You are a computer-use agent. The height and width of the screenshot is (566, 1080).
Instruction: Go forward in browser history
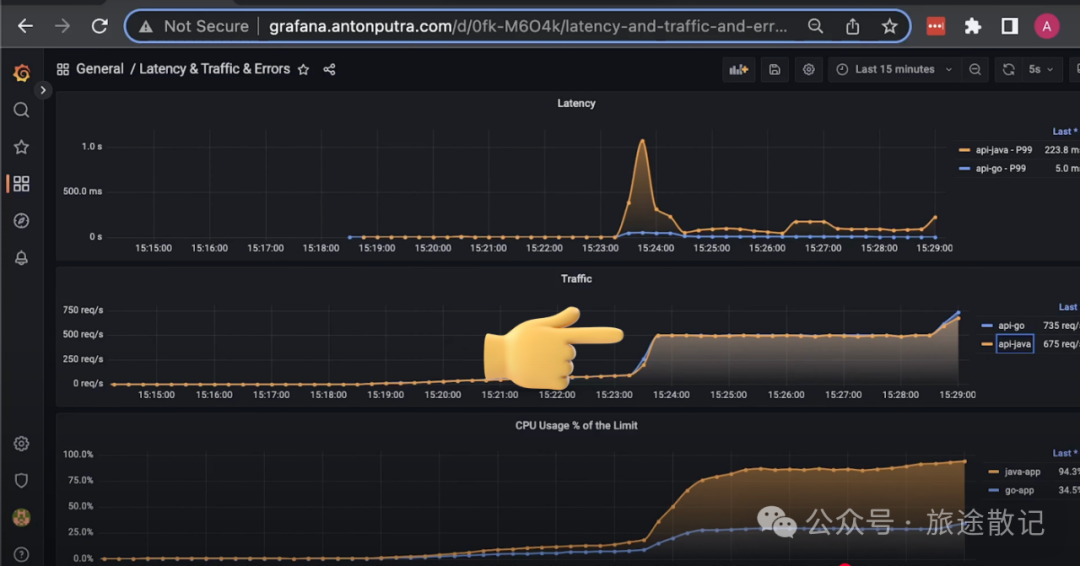pyautogui.click(x=63, y=26)
